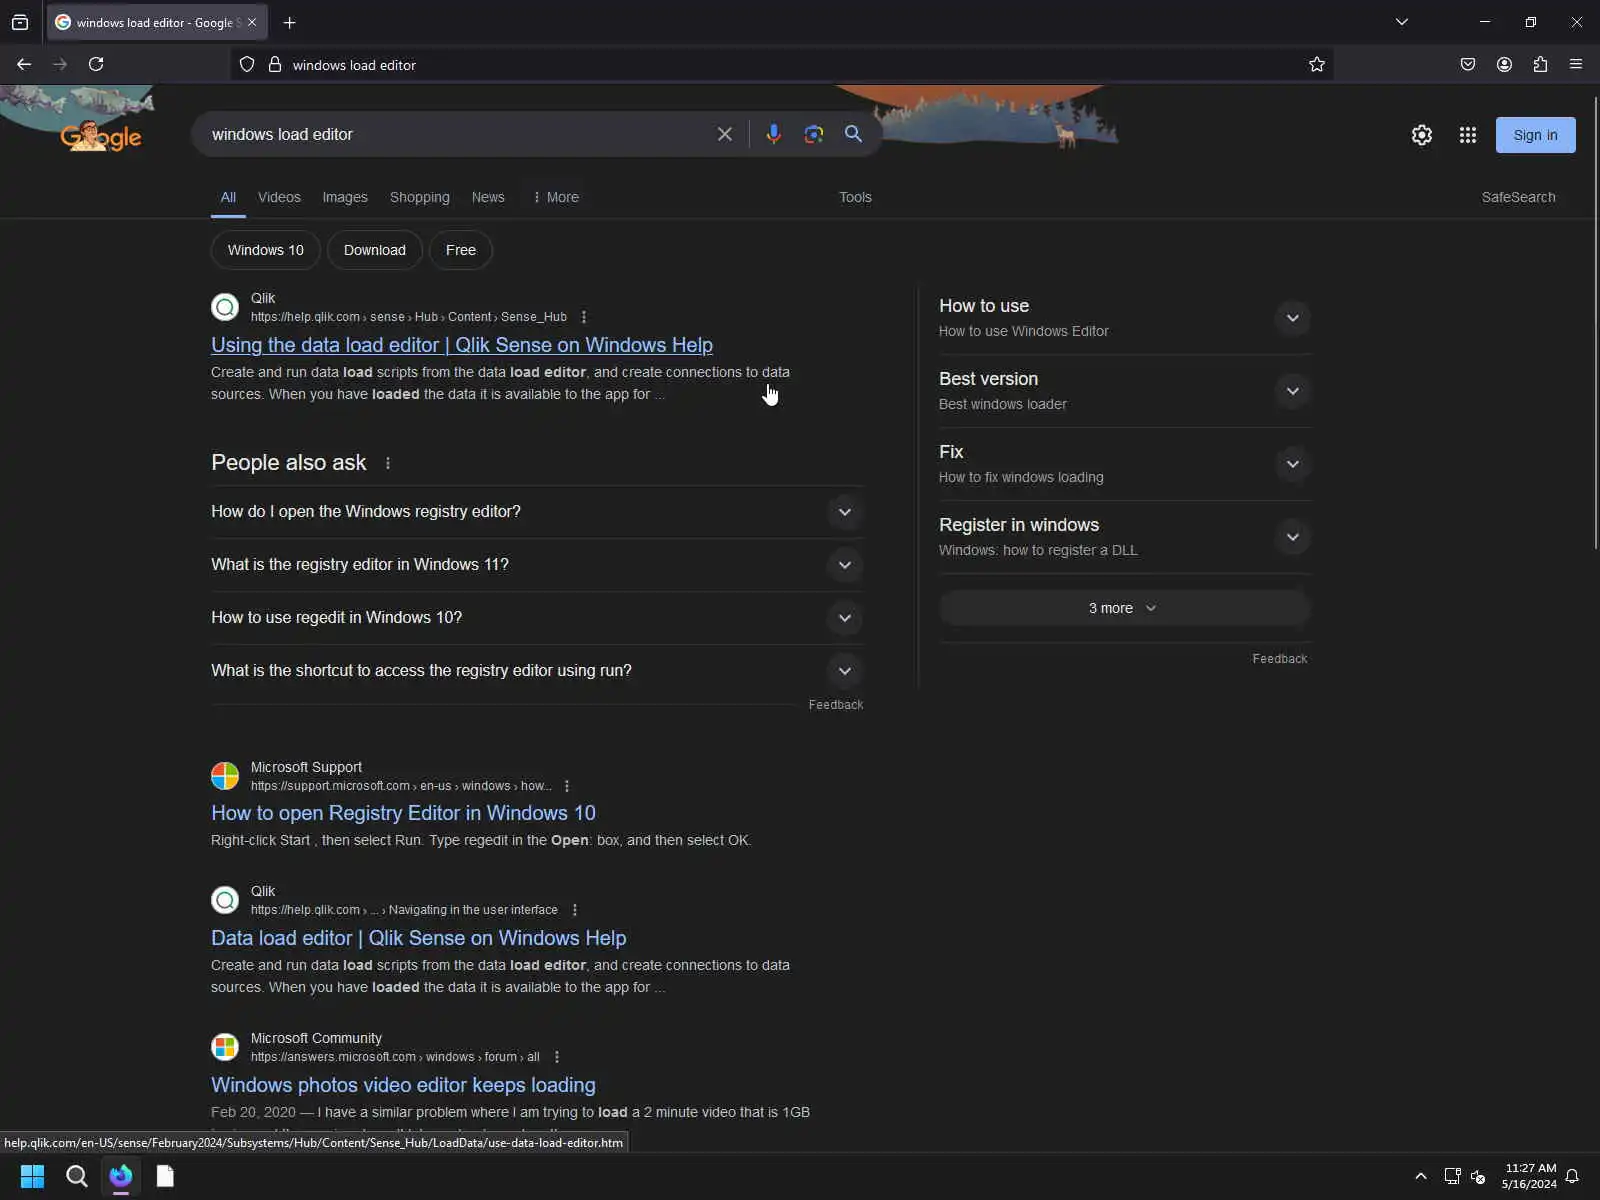Close the 'windows load editor' browser tab
Screen dimensions: 1600x1200
click(252, 22)
